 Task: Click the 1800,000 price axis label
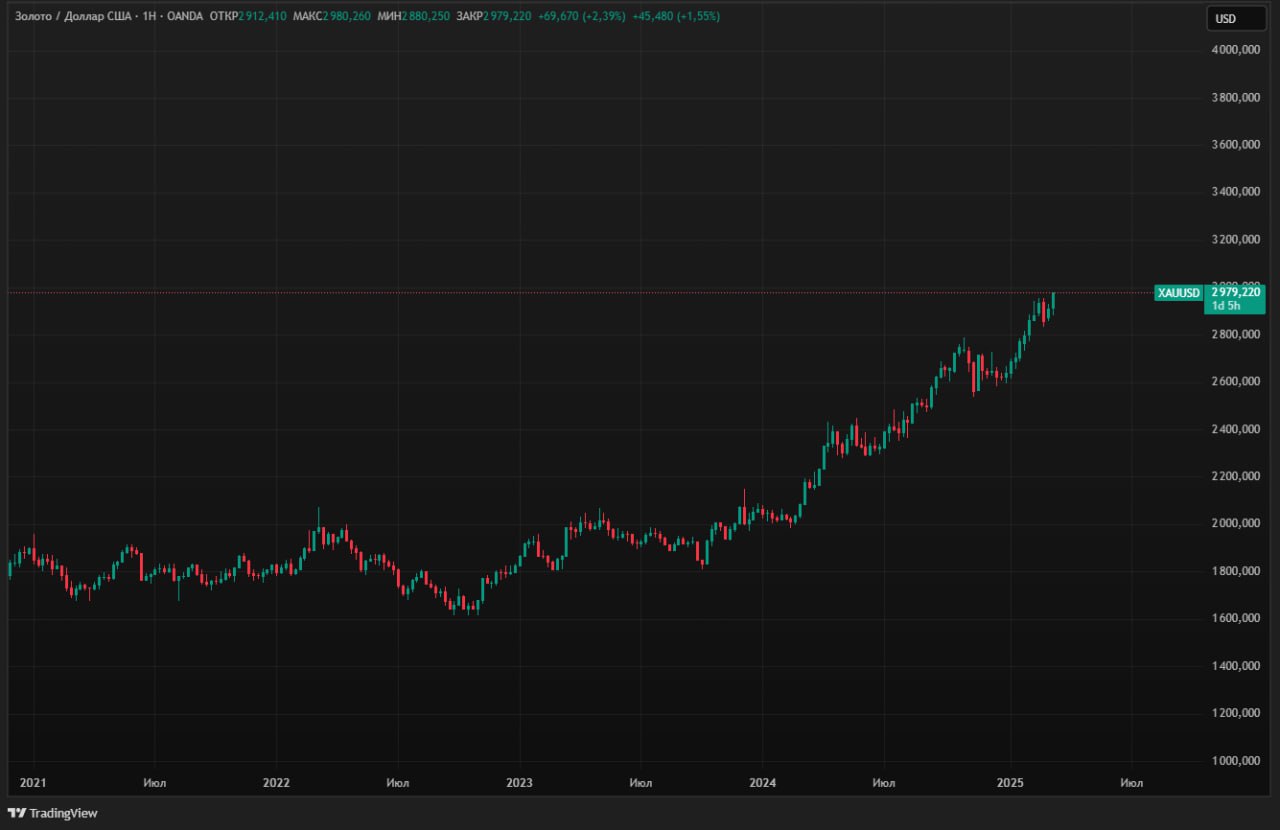point(1234,571)
